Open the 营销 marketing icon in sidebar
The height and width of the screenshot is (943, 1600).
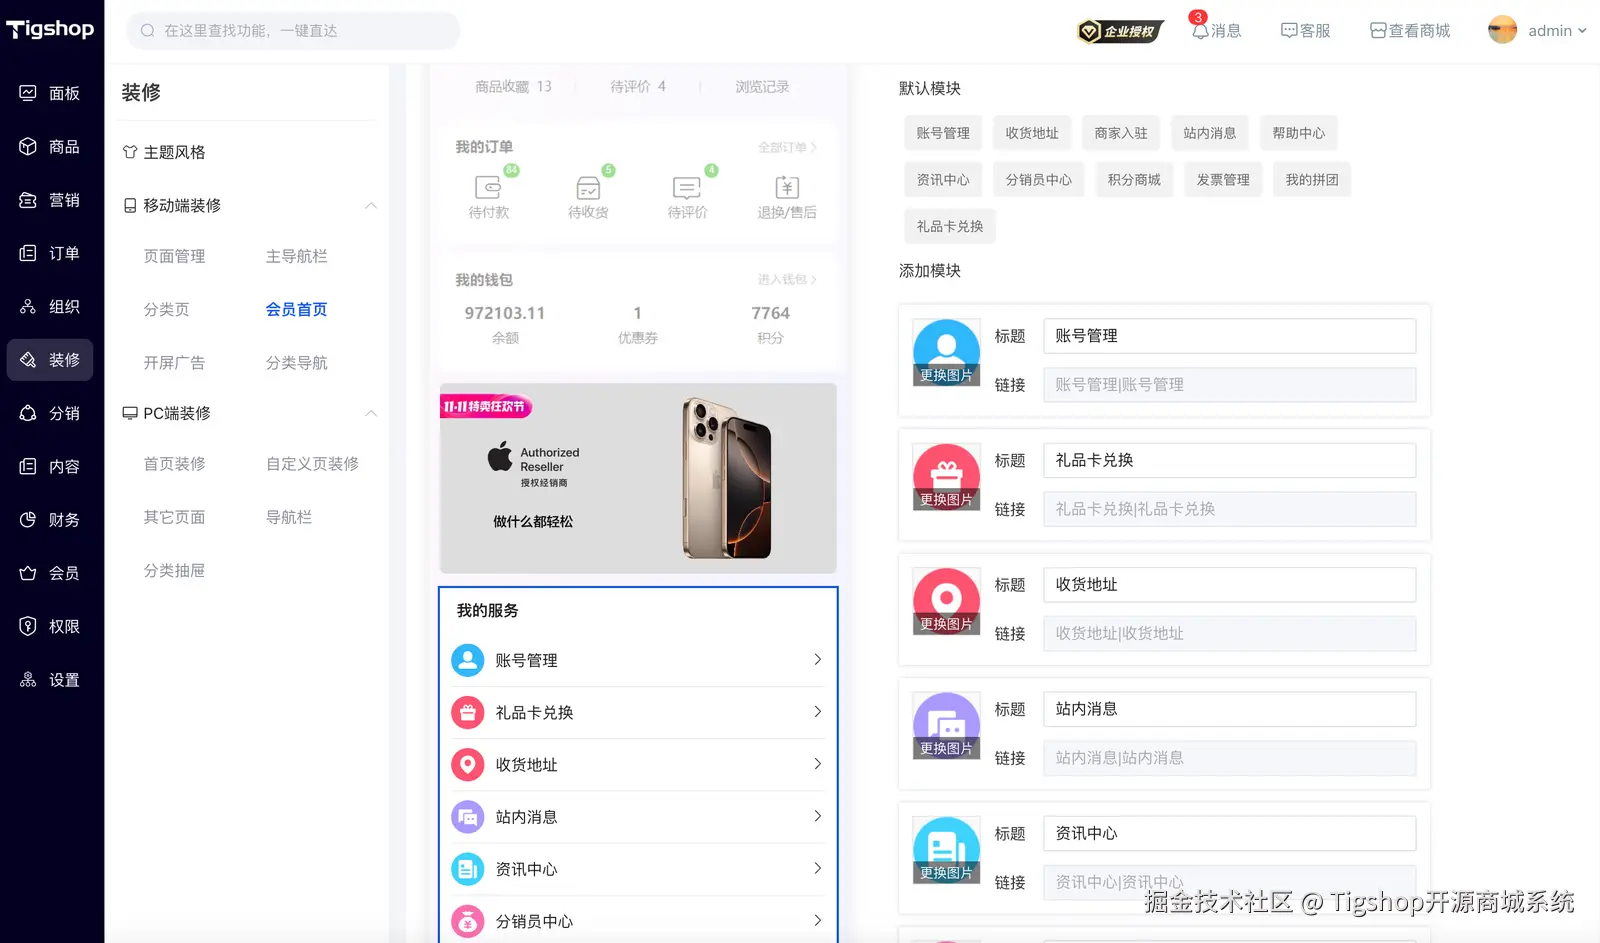click(28, 200)
